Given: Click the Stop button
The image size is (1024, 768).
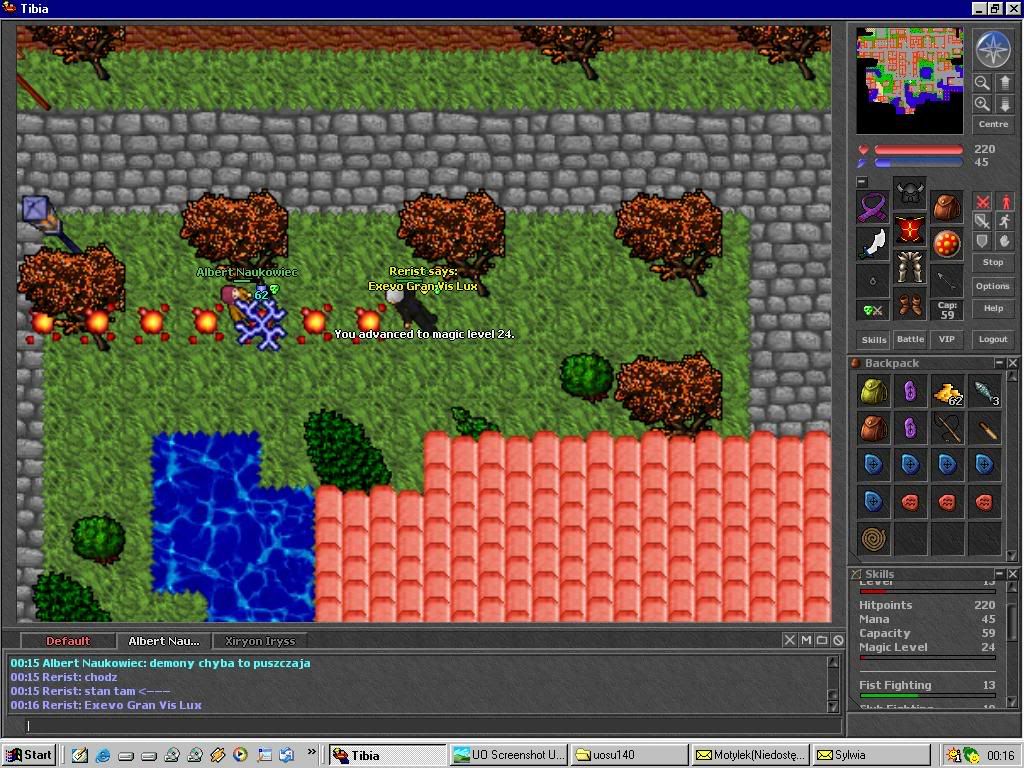Looking at the screenshot, I should coord(993,263).
